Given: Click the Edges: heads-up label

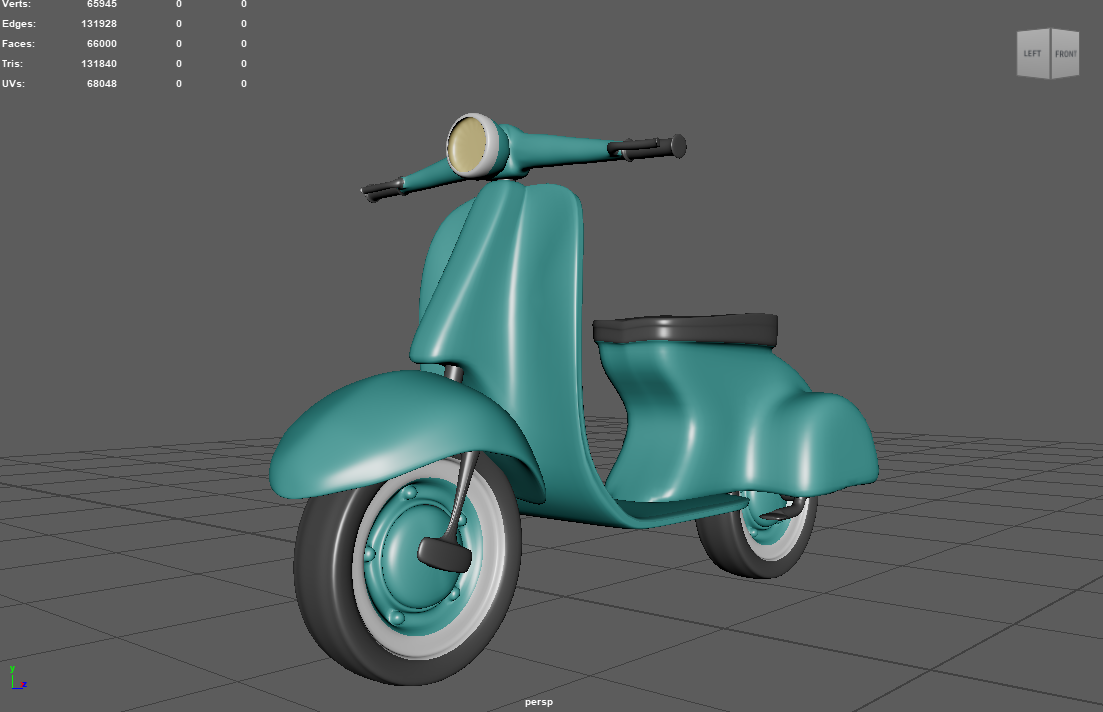Looking at the screenshot, I should (x=18, y=24).
